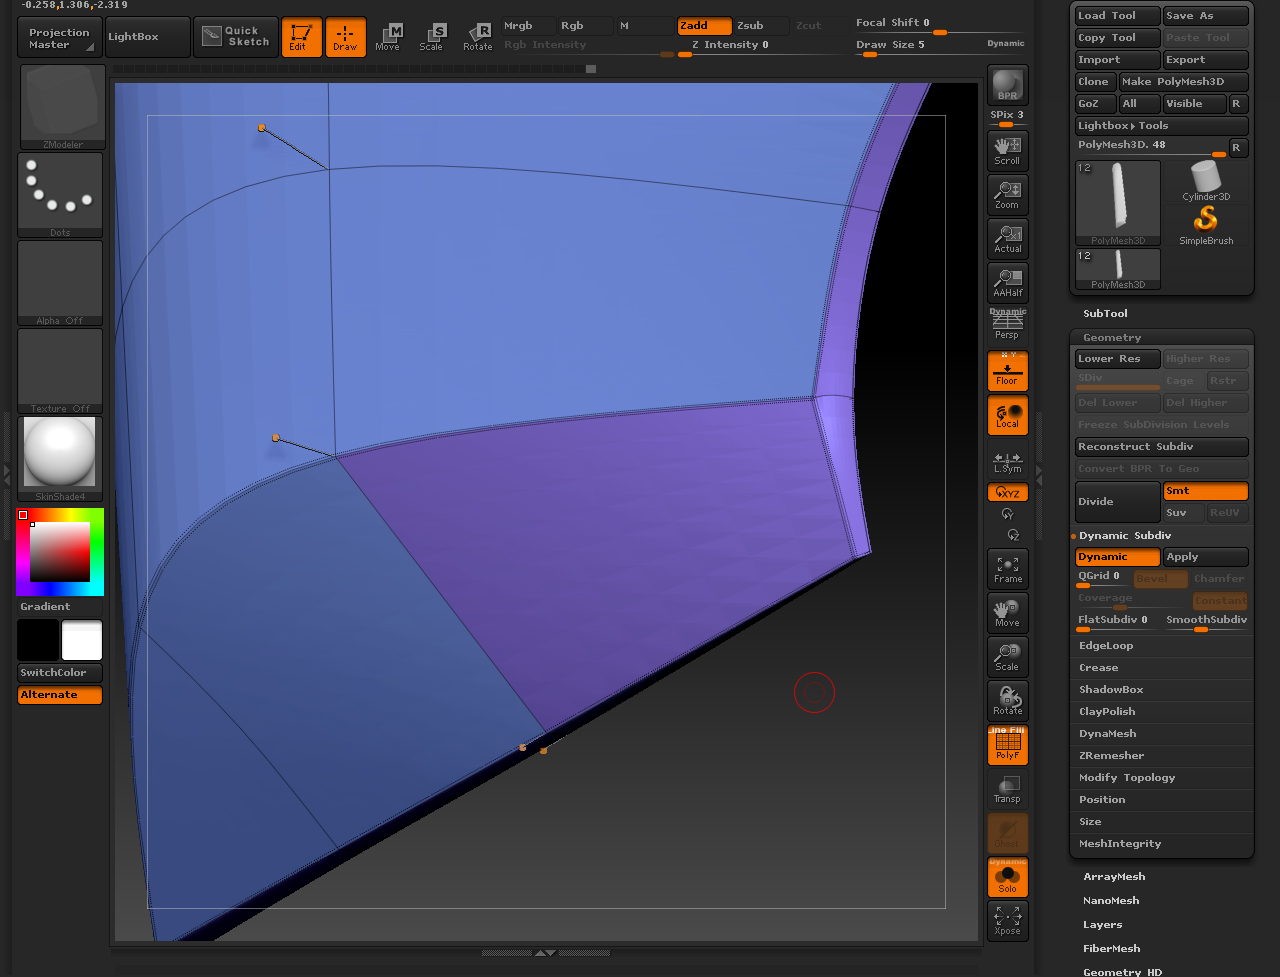Click the Projection Master button

59,37
